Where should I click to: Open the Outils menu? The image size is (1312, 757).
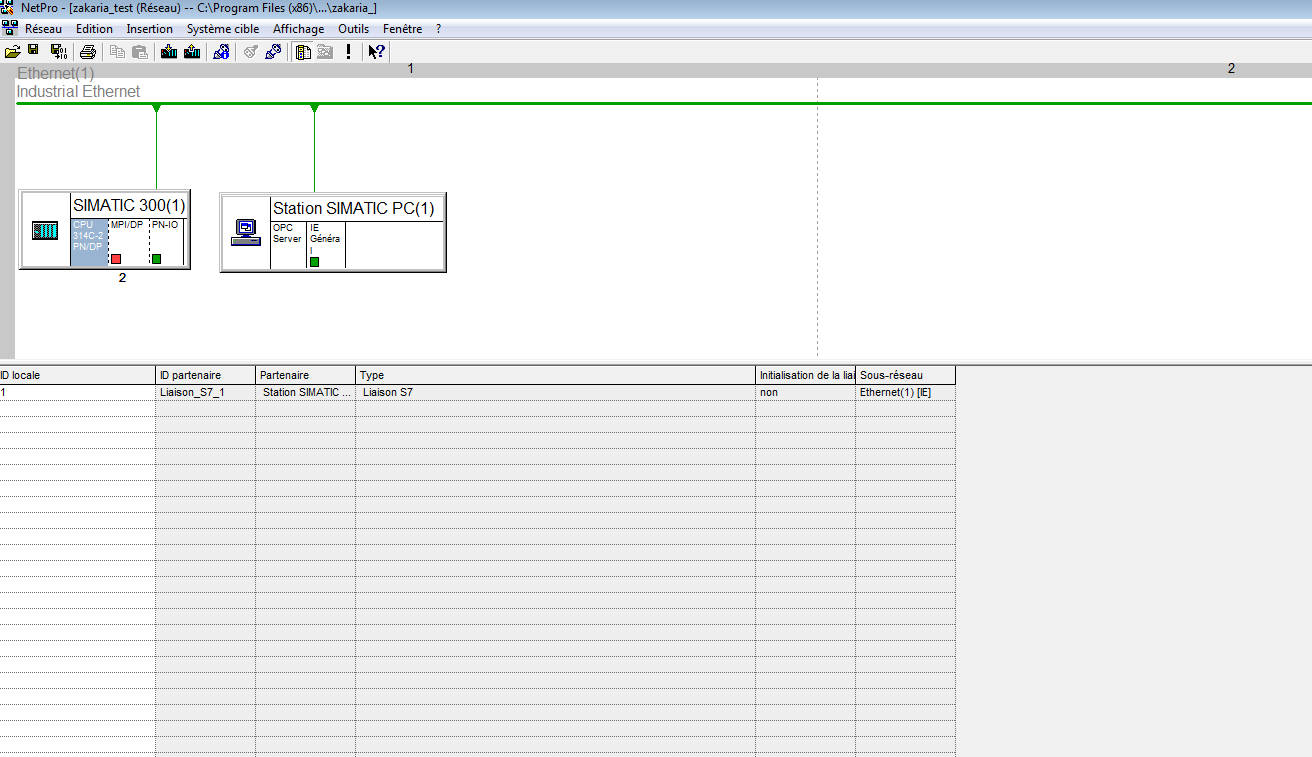coord(353,29)
